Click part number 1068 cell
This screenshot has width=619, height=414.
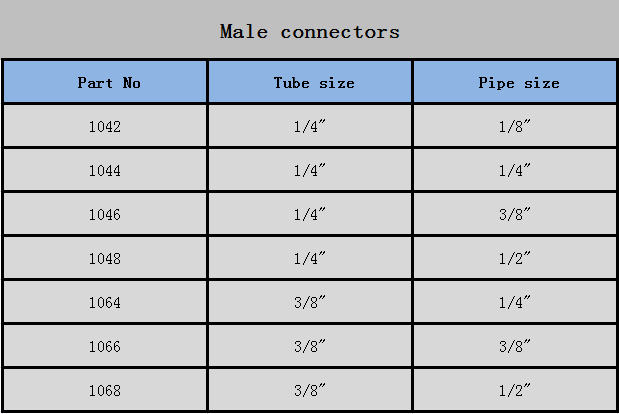pos(105,391)
